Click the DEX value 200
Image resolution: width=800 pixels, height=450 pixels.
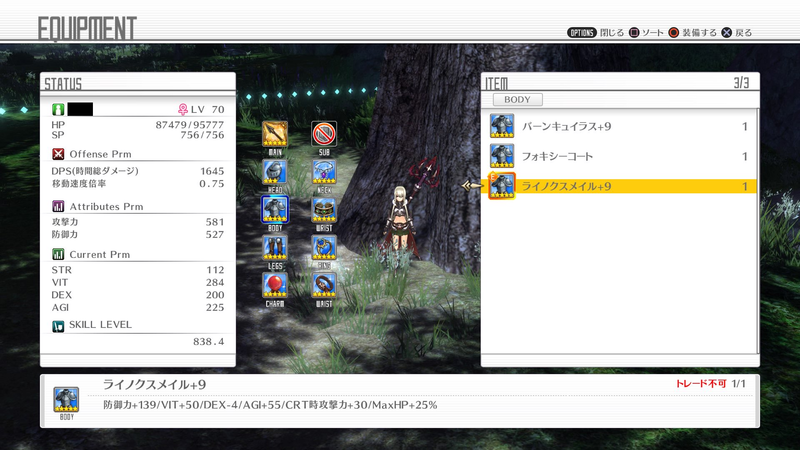click(x=215, y=295)
